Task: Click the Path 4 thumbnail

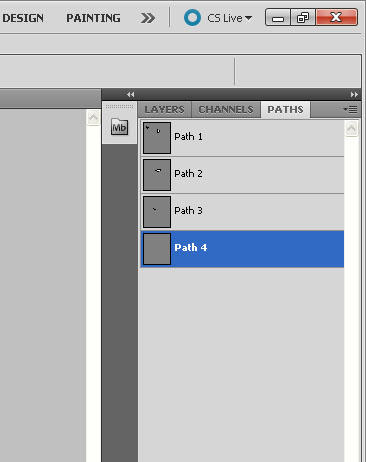Action: [157, 249]
